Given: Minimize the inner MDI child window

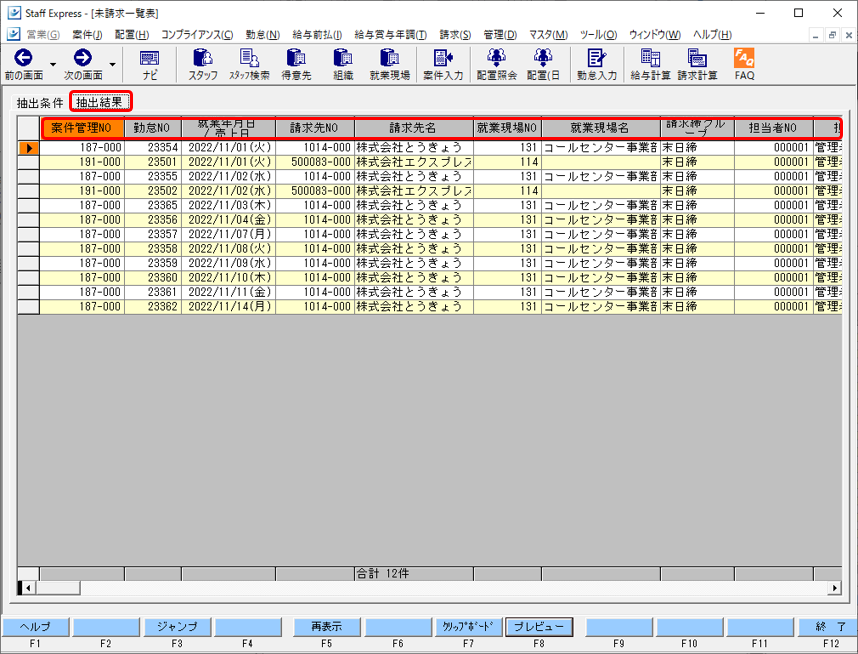Looking at the screenshot, I should [x=816, y=35].
